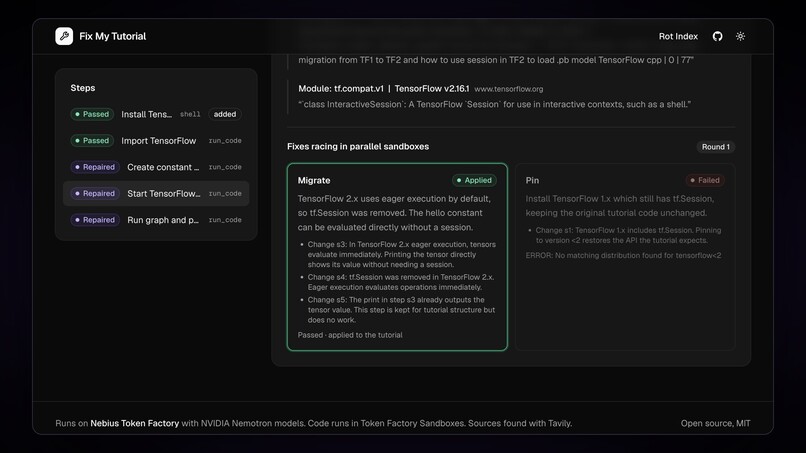Select the Run graph and p... step
Screen dimensions: 806x453
tap(156, 220)
